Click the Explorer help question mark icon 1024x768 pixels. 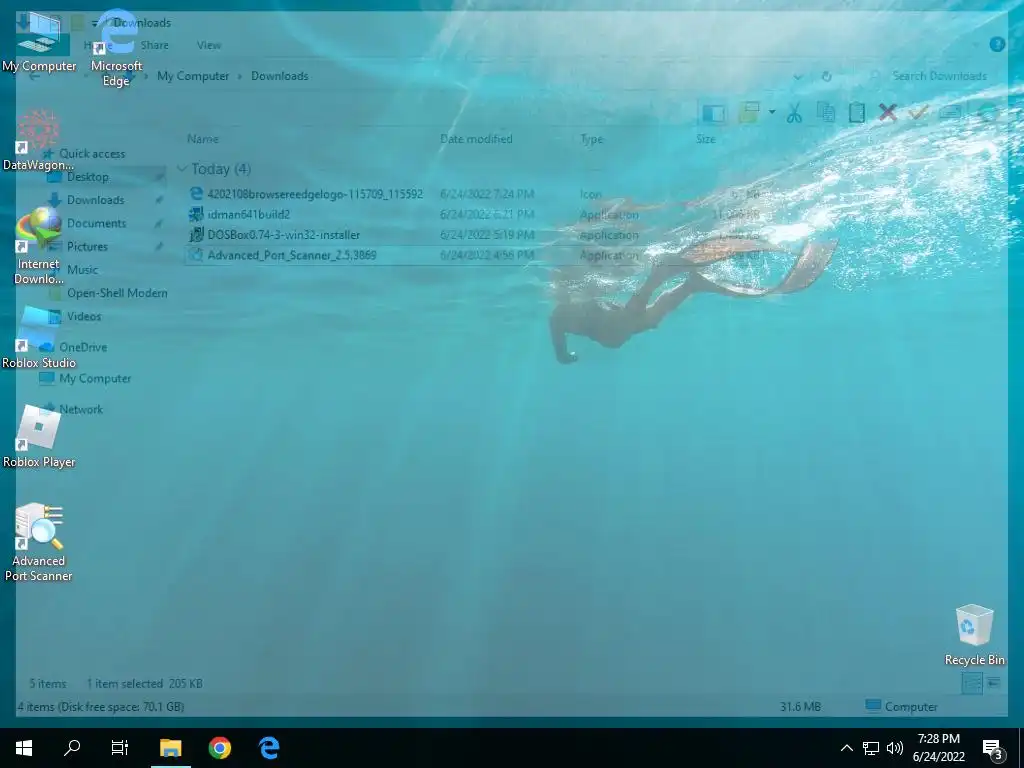click(997, 44)
